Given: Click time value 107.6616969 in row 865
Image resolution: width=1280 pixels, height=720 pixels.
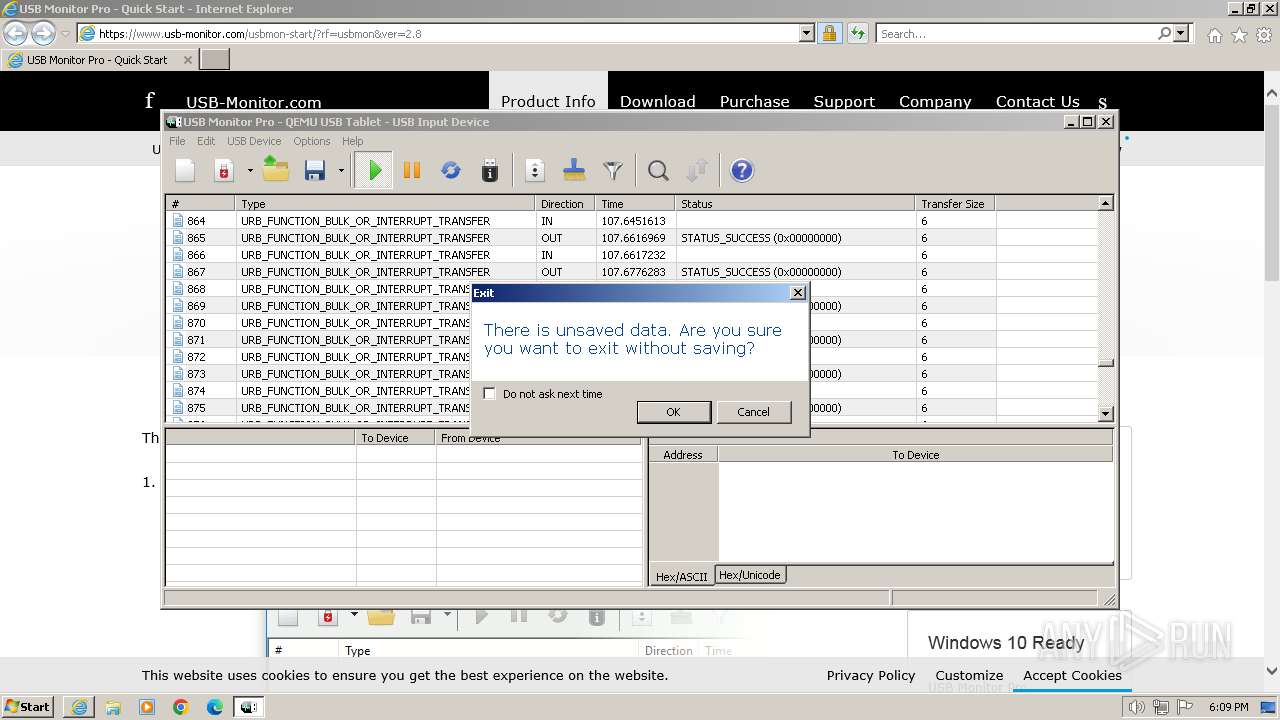Looking at the screenshot, I should pyautogui.click(x=633, y=238).
